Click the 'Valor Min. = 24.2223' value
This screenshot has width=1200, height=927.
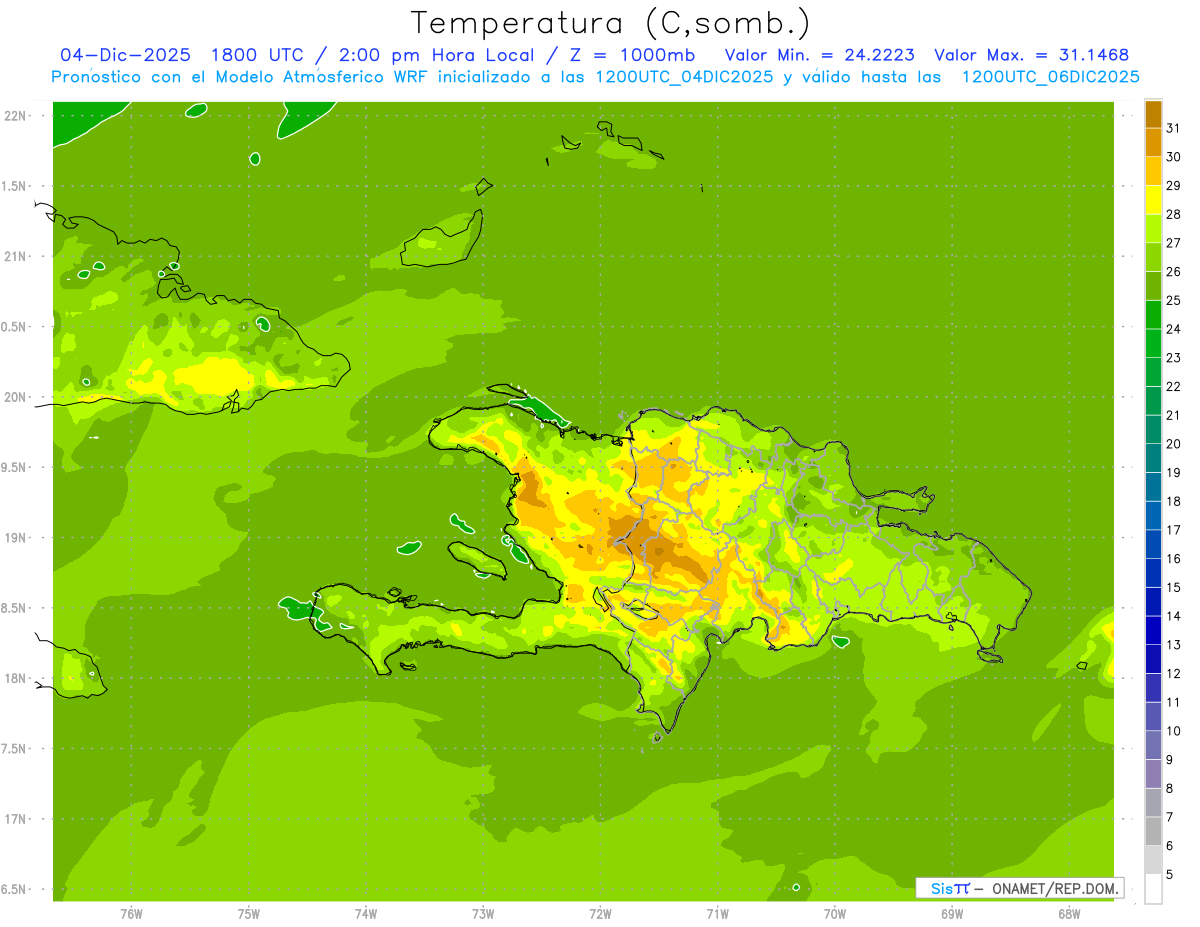(820, 55)
